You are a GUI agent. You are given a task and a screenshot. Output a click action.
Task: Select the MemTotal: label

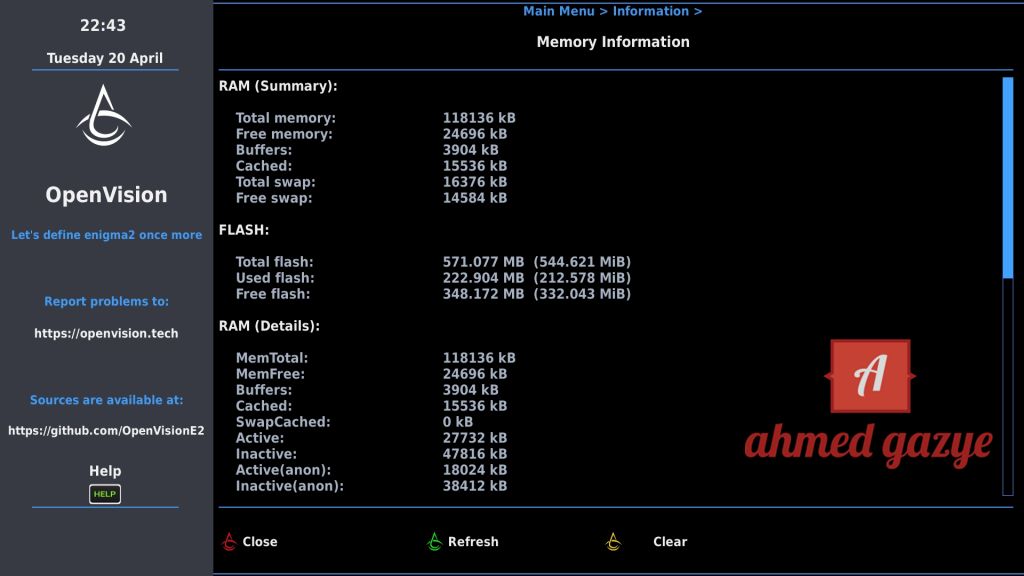[x=272, y=358]
